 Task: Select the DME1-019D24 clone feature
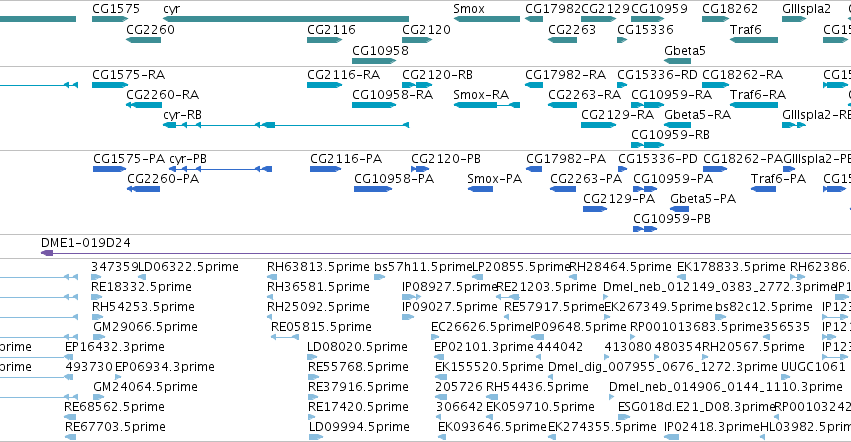click(x=446, y=253)
